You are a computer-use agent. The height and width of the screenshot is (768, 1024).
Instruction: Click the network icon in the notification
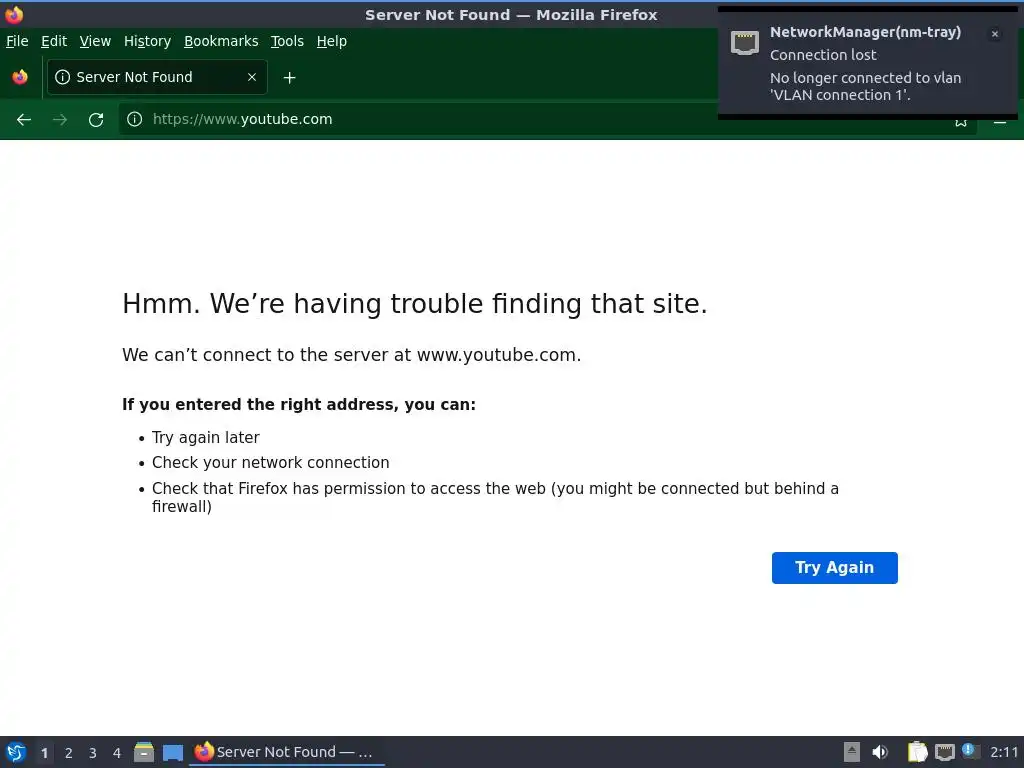coord(744,43)
